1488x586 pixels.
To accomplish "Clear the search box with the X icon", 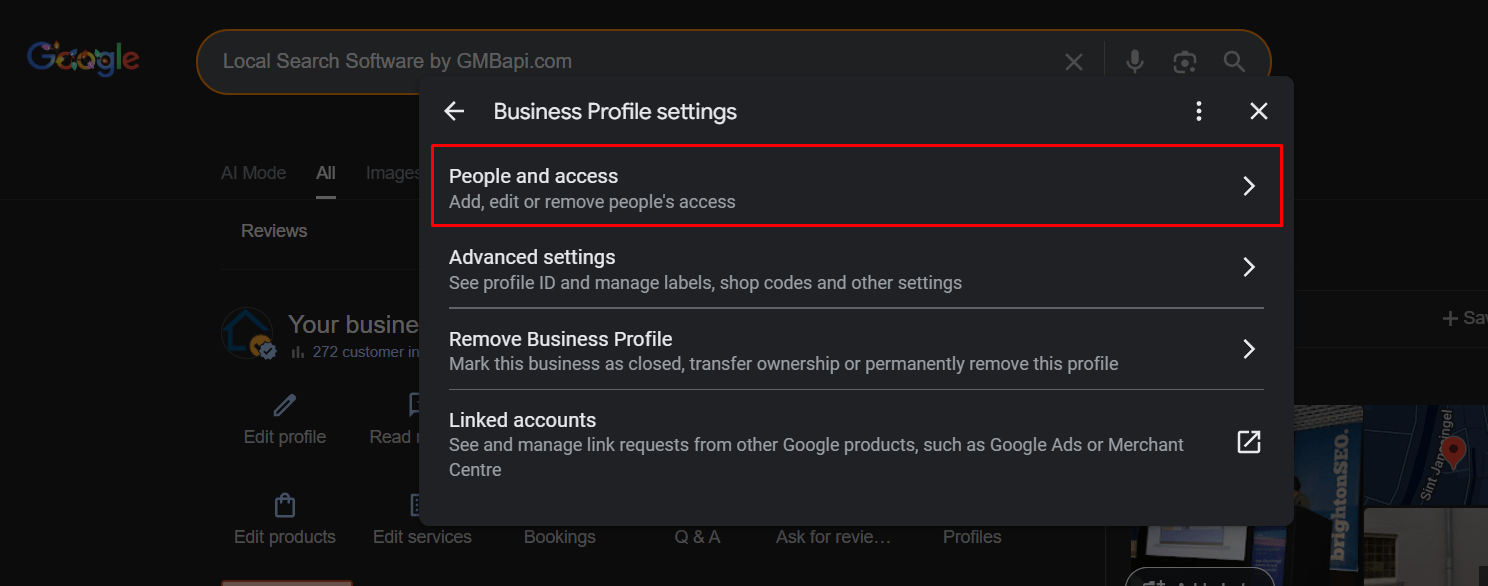I will pyautogui.click(x=1074, y=62).
